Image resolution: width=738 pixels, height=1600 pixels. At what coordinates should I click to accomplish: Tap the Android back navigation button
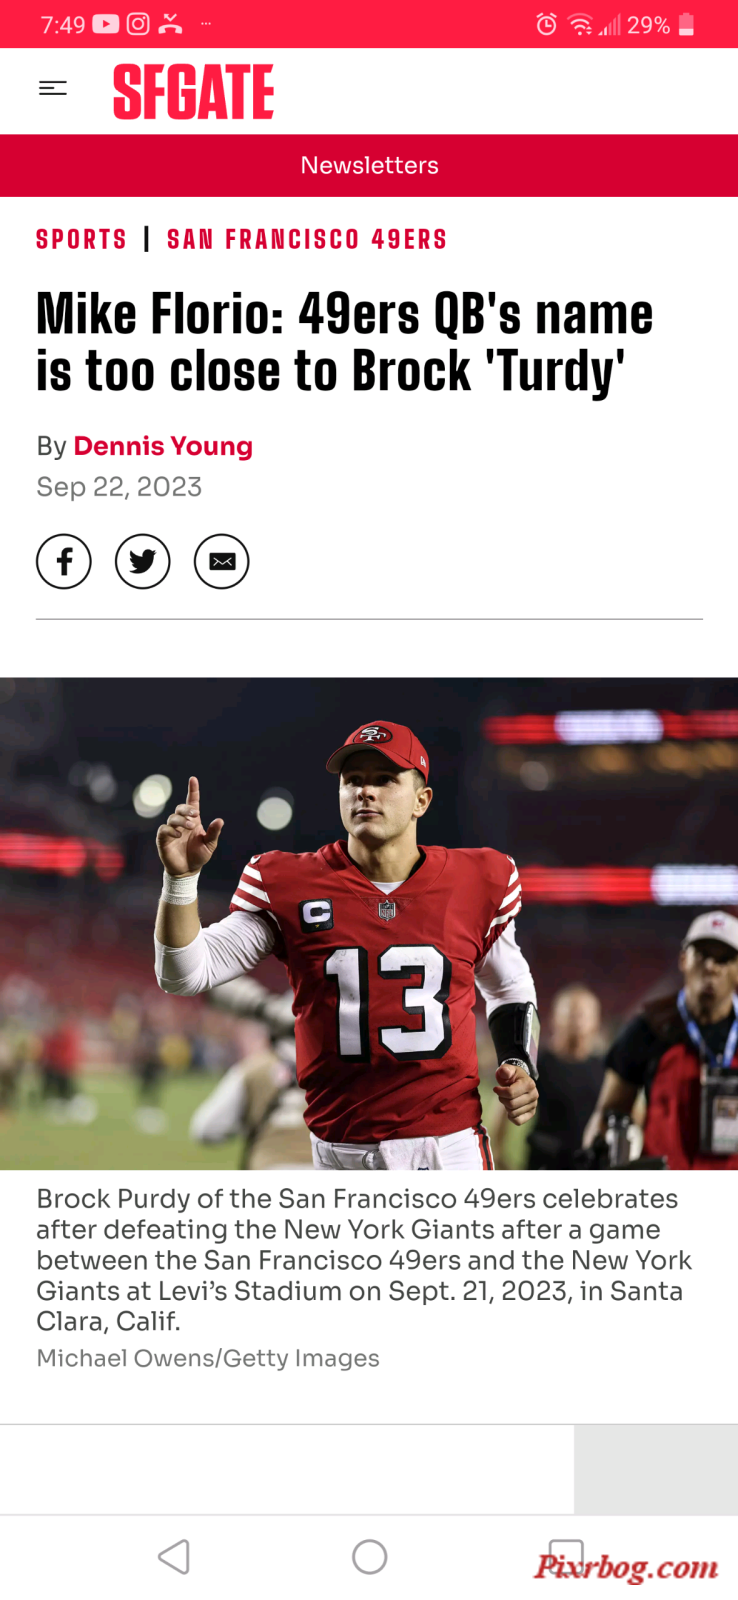[174, 1557]
